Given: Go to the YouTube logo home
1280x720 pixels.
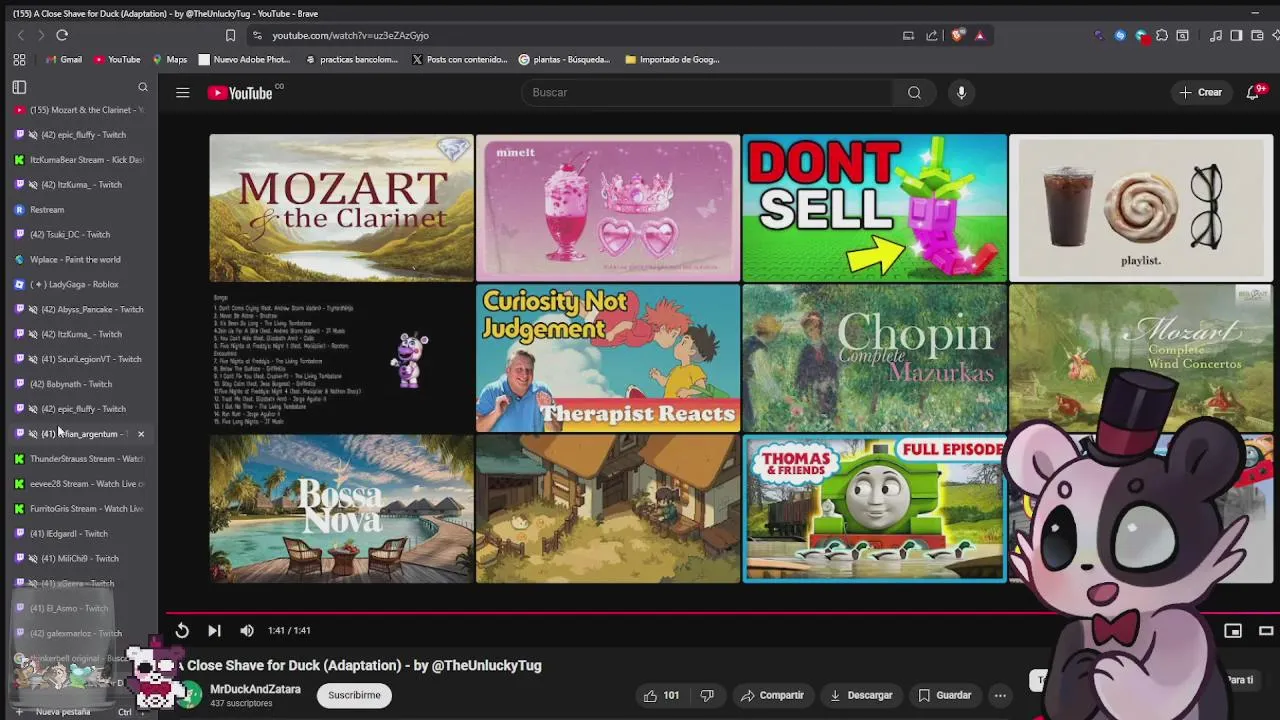Looking at the screenshot, I should point(240,92).
